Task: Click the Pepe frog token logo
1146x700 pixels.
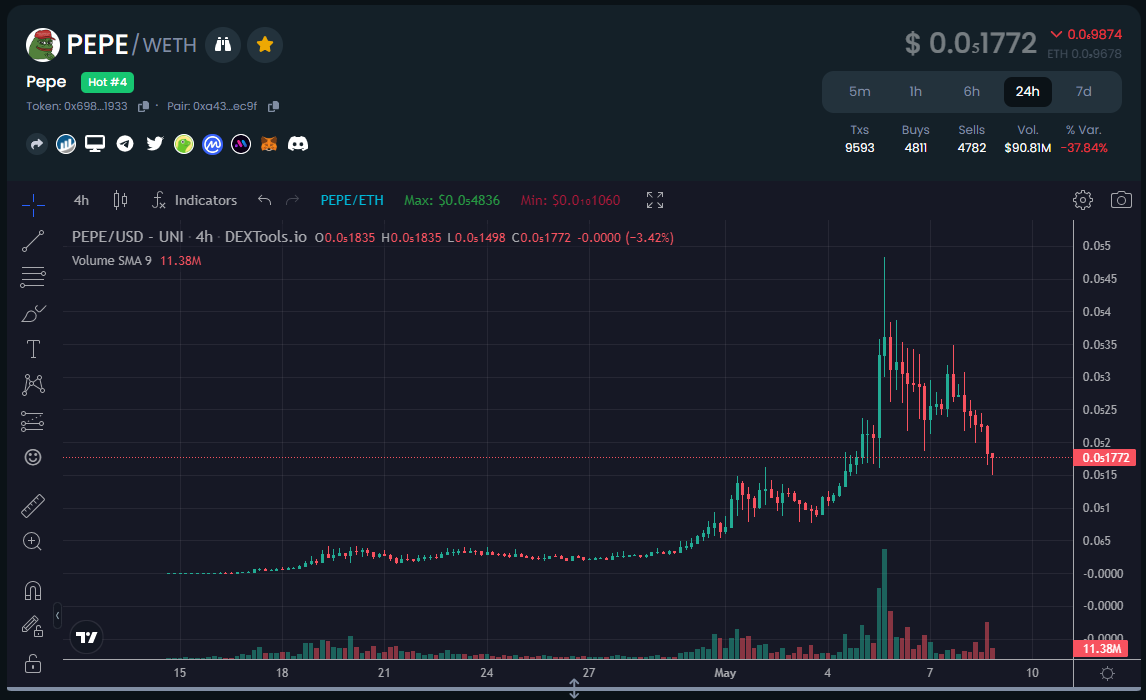Action: pos(42,45)
